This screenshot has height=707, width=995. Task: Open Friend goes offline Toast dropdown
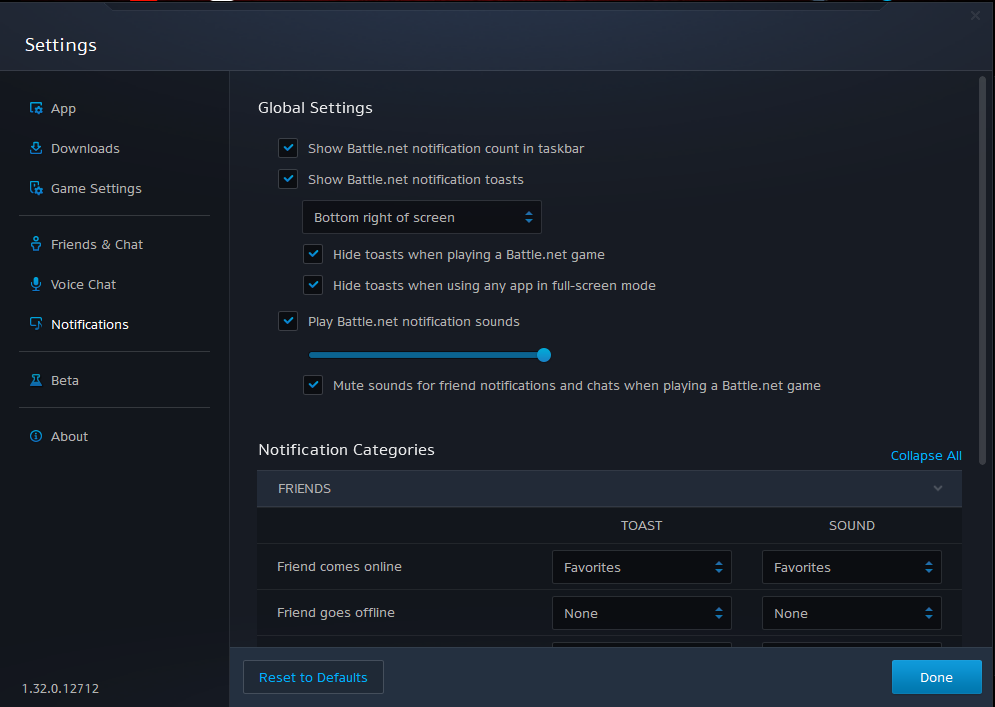(642, 613)
